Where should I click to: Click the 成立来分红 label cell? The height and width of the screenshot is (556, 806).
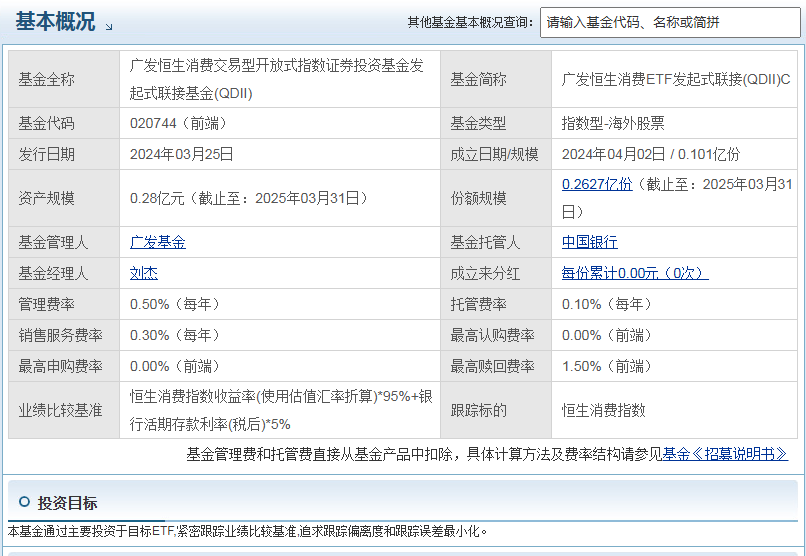[x=496, y=273]
